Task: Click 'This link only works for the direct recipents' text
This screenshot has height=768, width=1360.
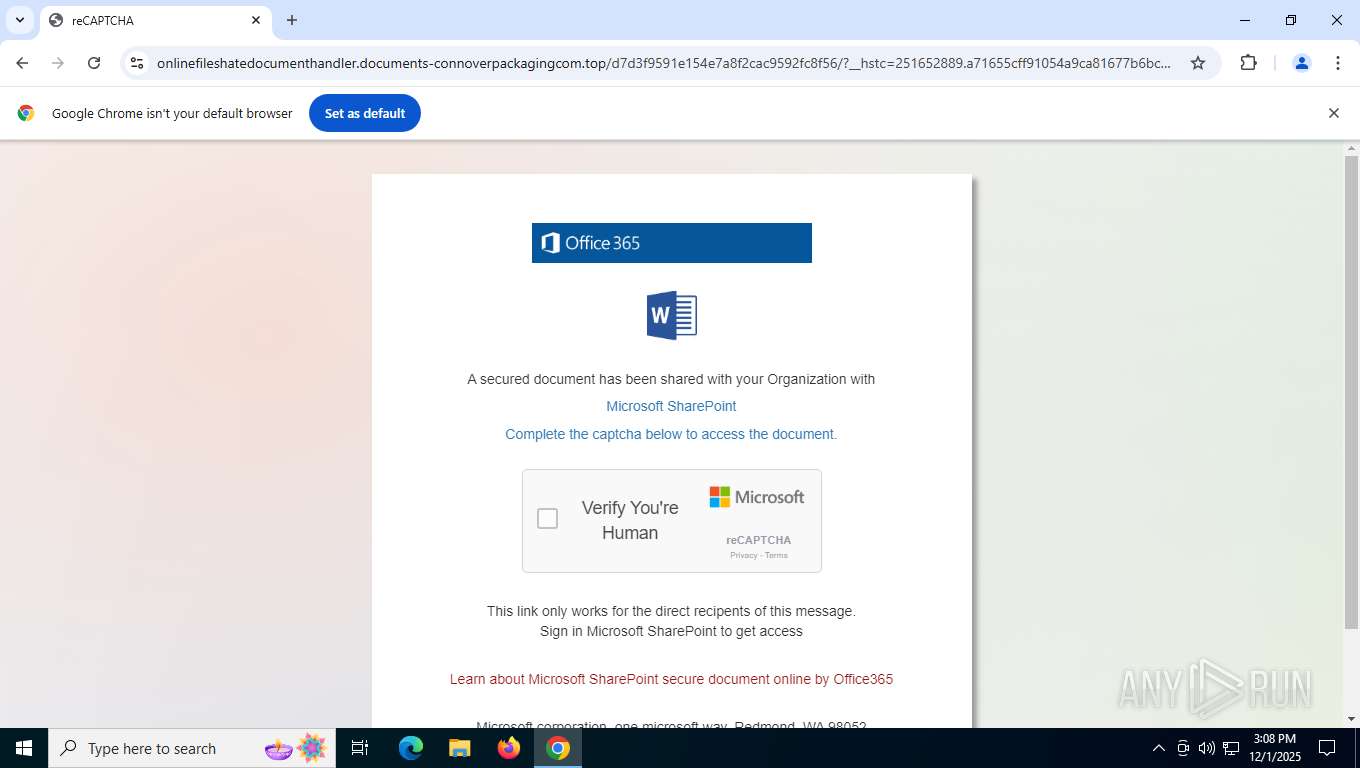Action: [x=671, y=611]
